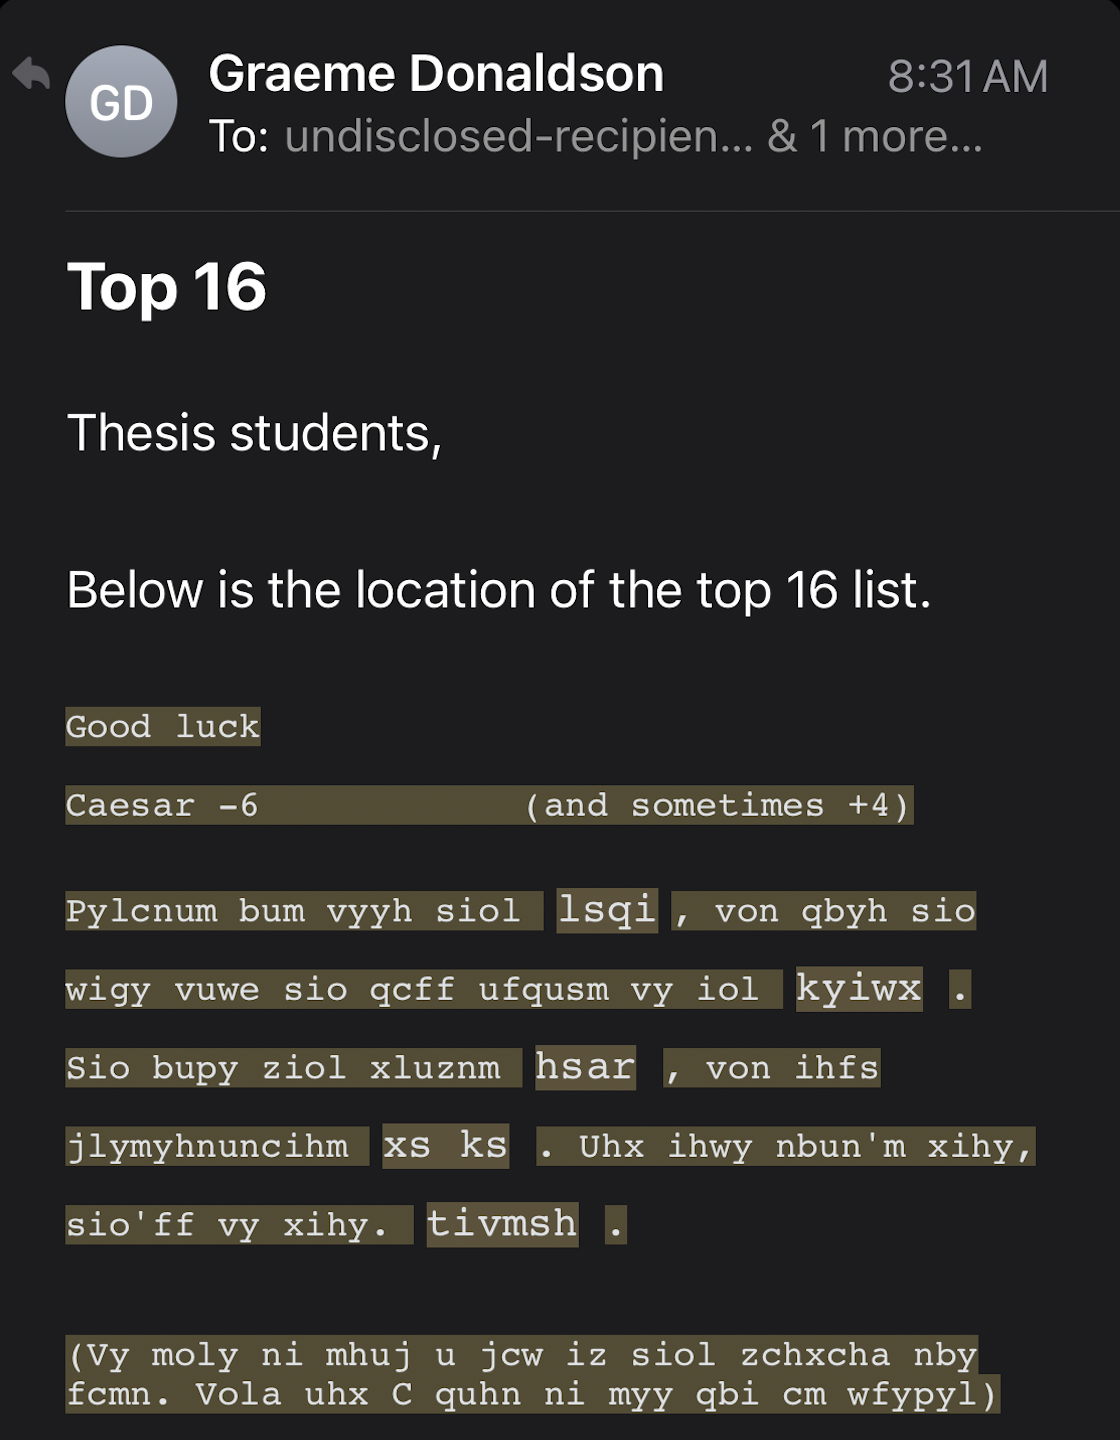Tap the enlarged text 'xs ks'
The image size is (1120, 1440).
445,1145
